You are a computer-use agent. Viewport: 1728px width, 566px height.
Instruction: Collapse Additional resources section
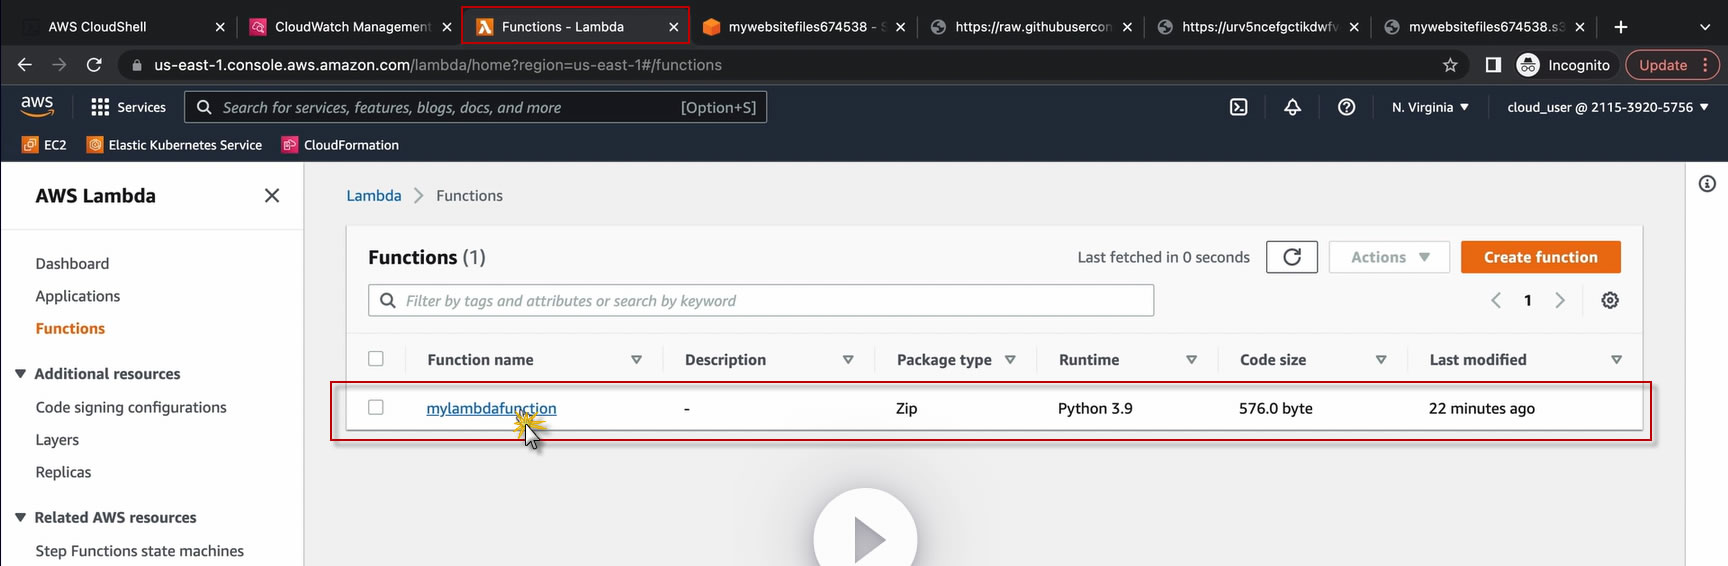pos(20,374)
